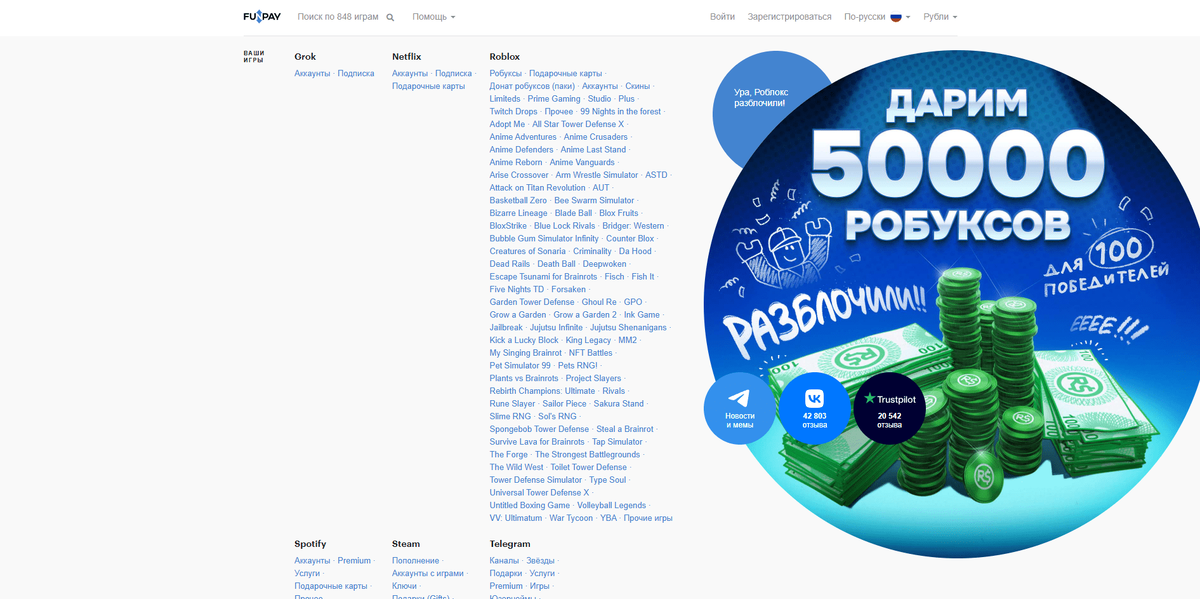
Task: Open the Spotify category heading
Action: point(310,544)
